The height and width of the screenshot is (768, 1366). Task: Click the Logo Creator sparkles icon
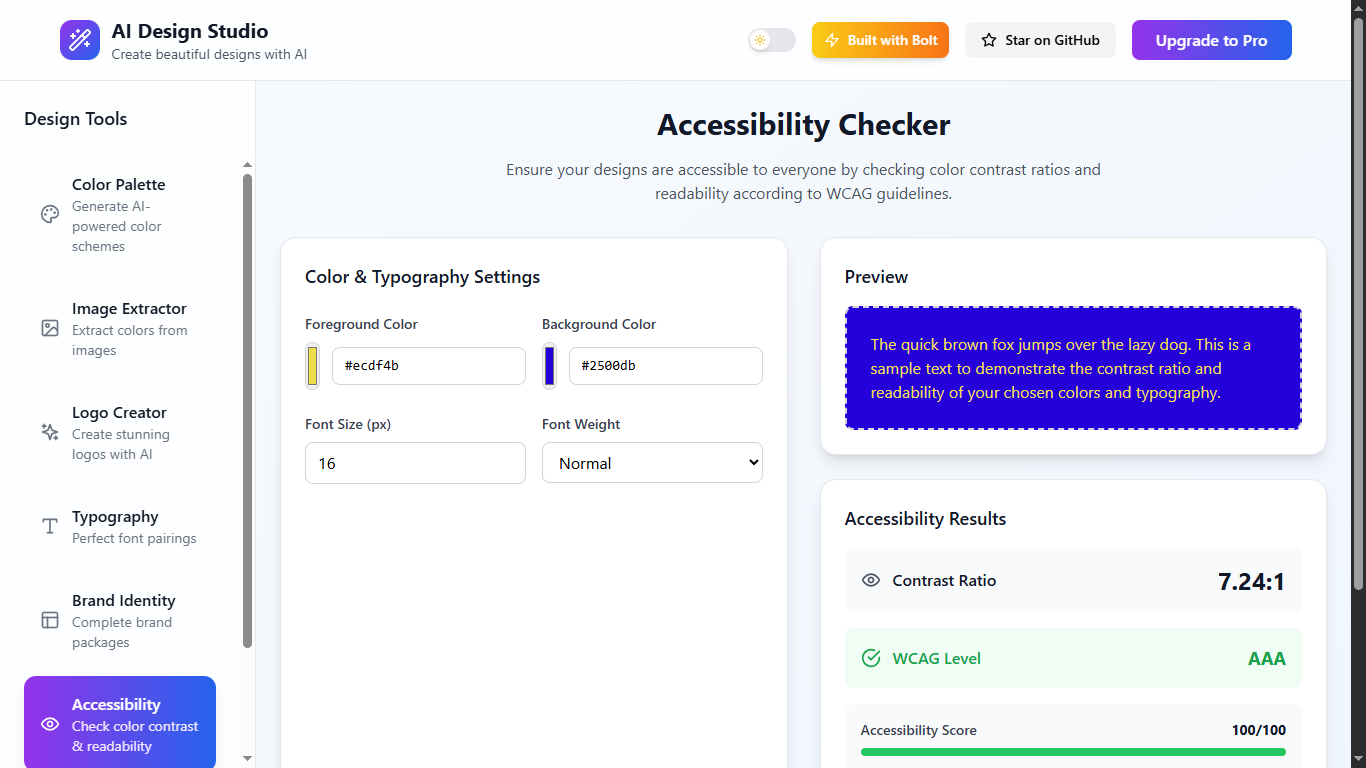50,432
